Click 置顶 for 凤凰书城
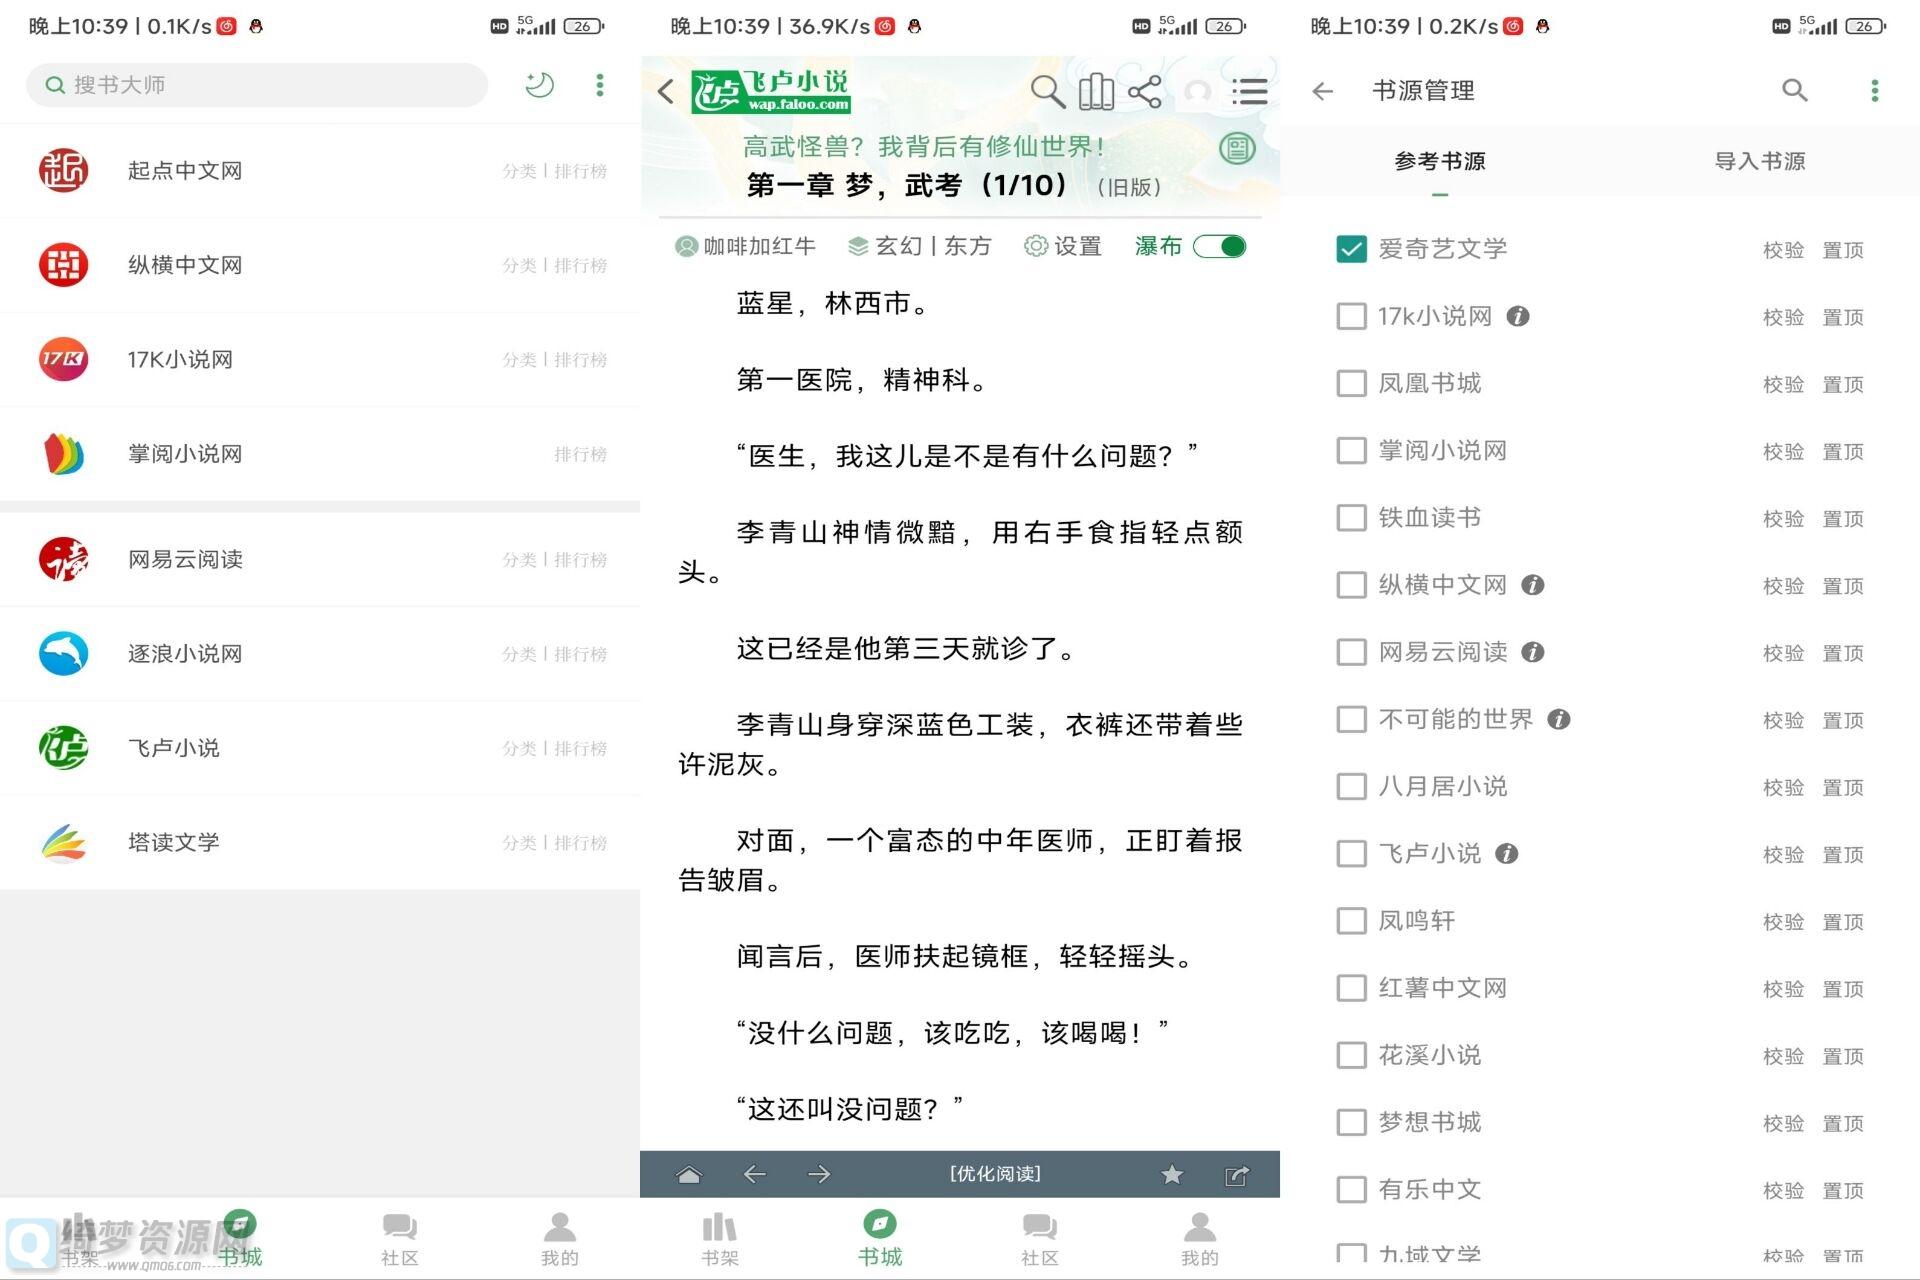The image size is (1920, 1280). tap(1843, 384)
